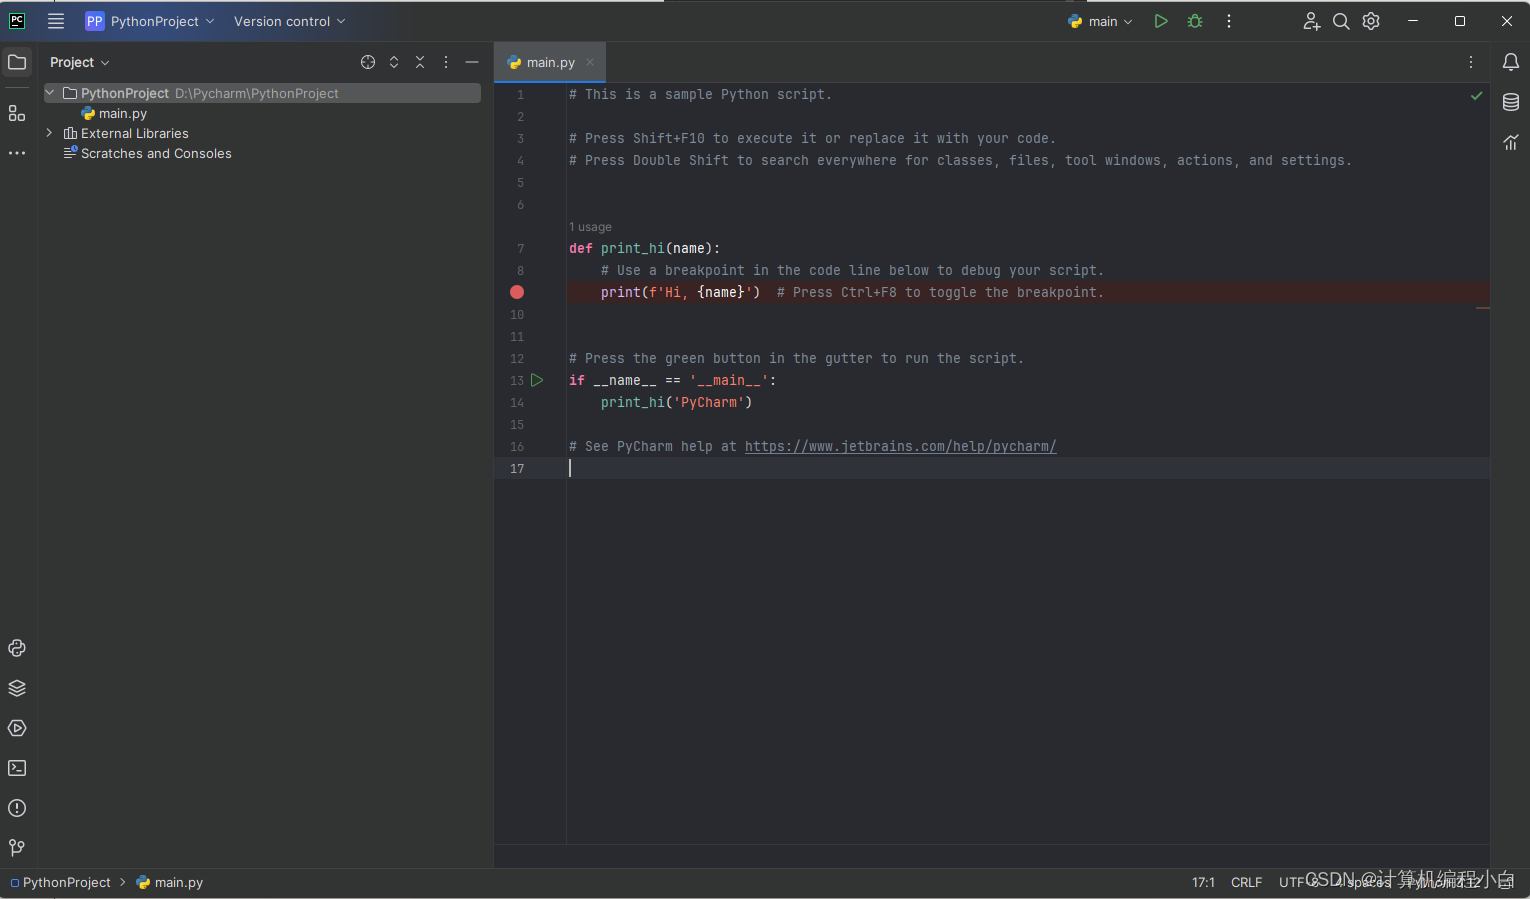The width and height of the screenshot is (1530, 899).
Task: Open Python Packages tool window
Action: (17, 688)
